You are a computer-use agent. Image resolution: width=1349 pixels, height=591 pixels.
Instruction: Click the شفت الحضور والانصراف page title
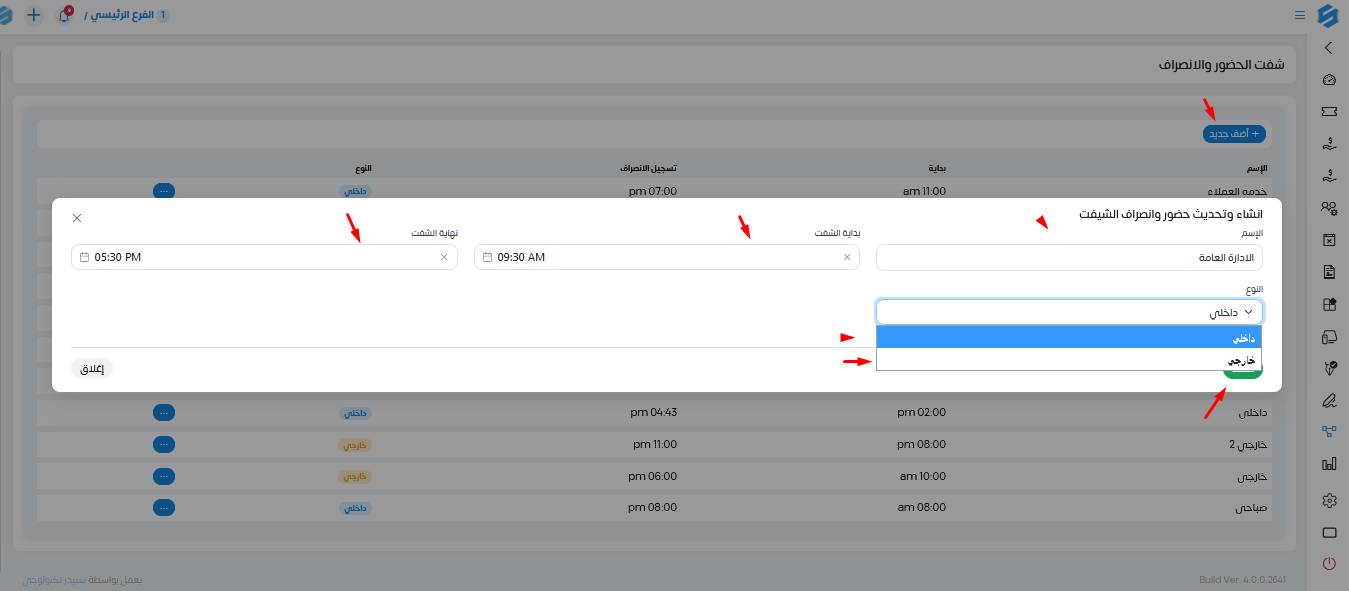pyautogui.click(x=1221, y=64)
